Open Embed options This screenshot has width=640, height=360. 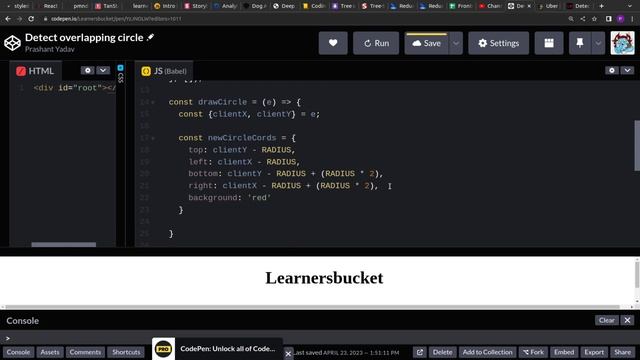[x=564, y=352]
